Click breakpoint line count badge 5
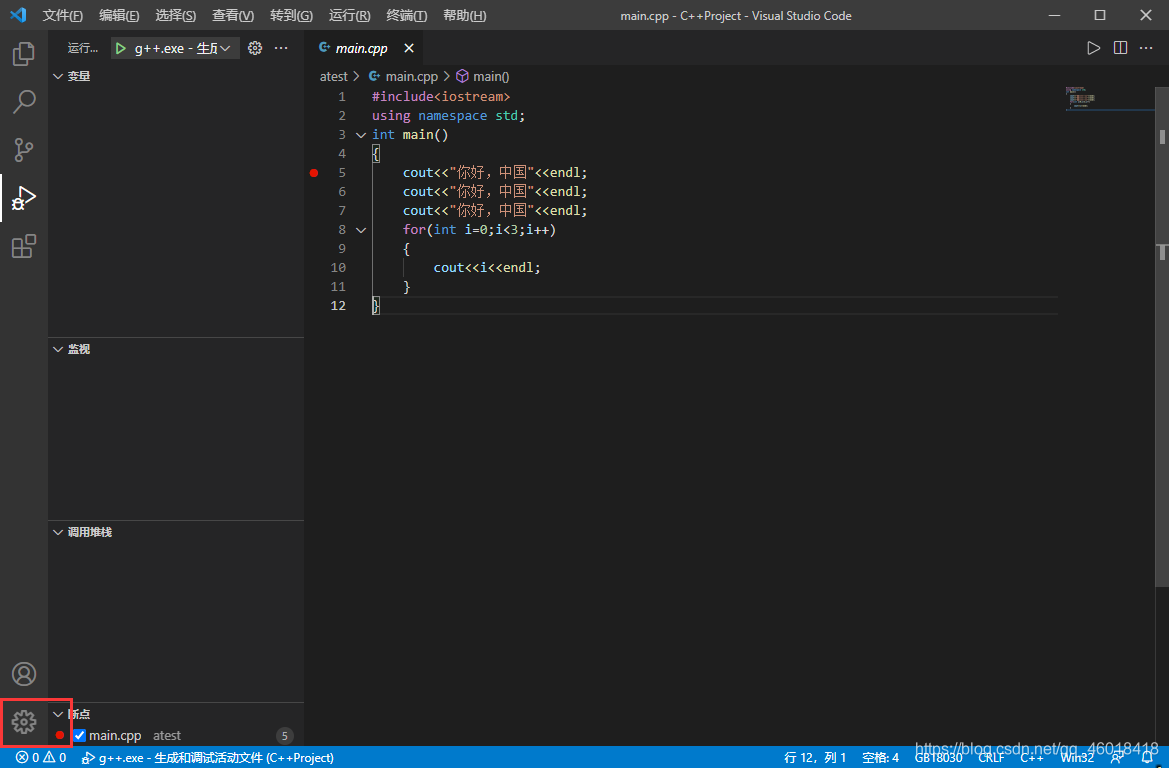The width and height of the screenshot is (1169, 768). (284, 736)
